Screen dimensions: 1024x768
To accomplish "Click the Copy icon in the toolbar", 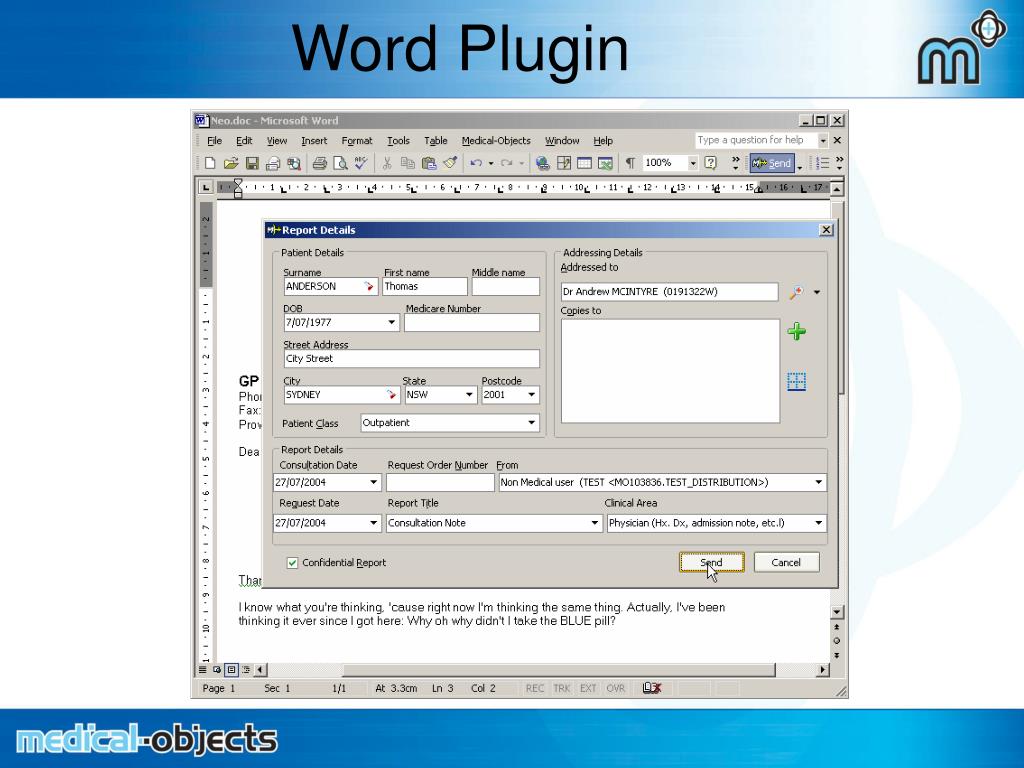I will coord(408,163).
